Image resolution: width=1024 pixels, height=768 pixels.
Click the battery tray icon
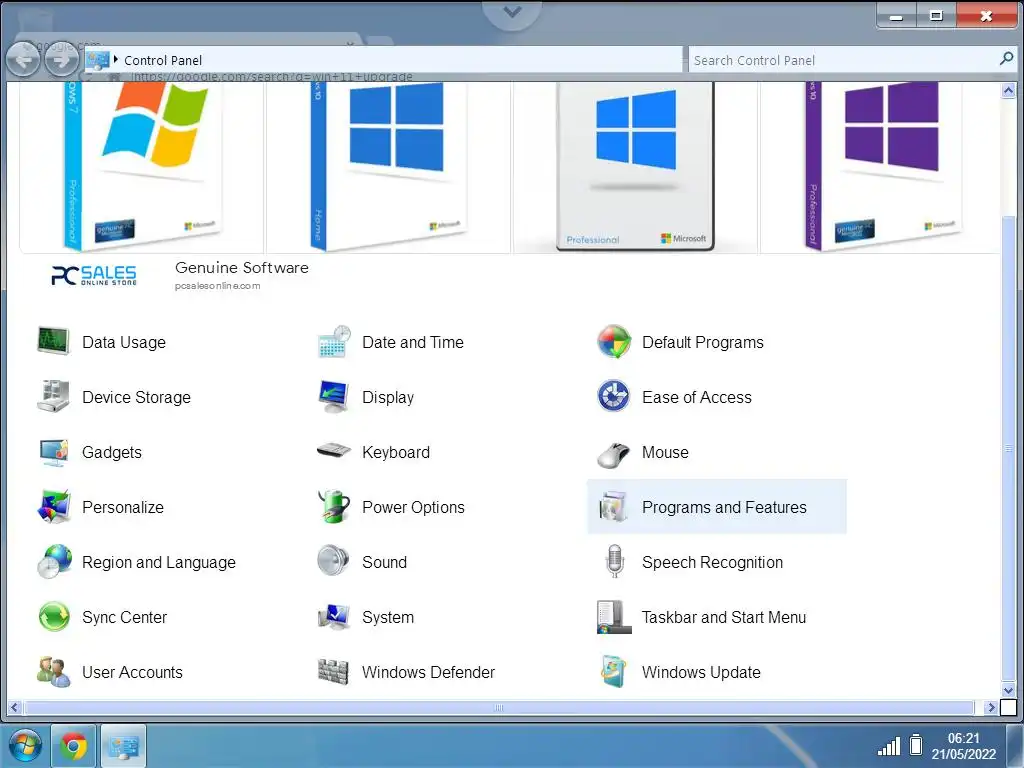tap(916, 744)
